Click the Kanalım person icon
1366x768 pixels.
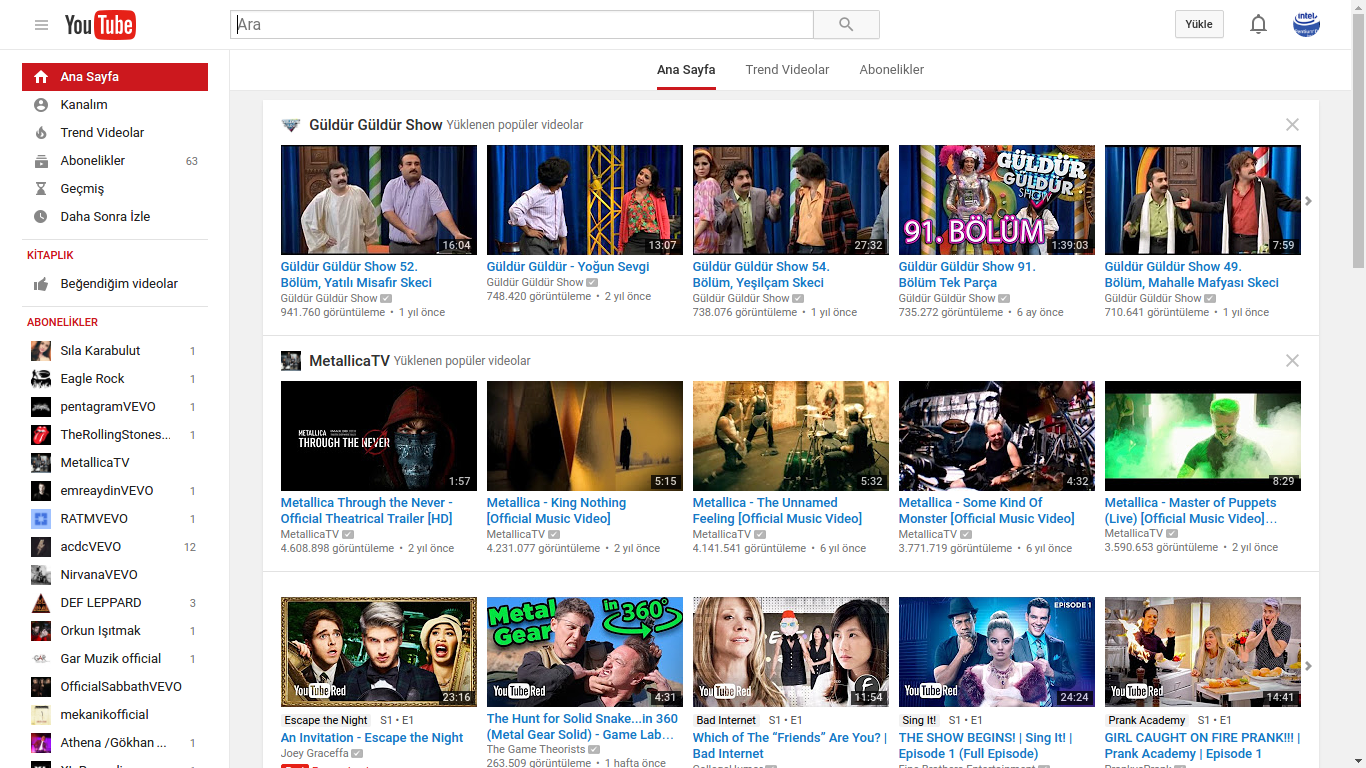[x=41, y=105]
